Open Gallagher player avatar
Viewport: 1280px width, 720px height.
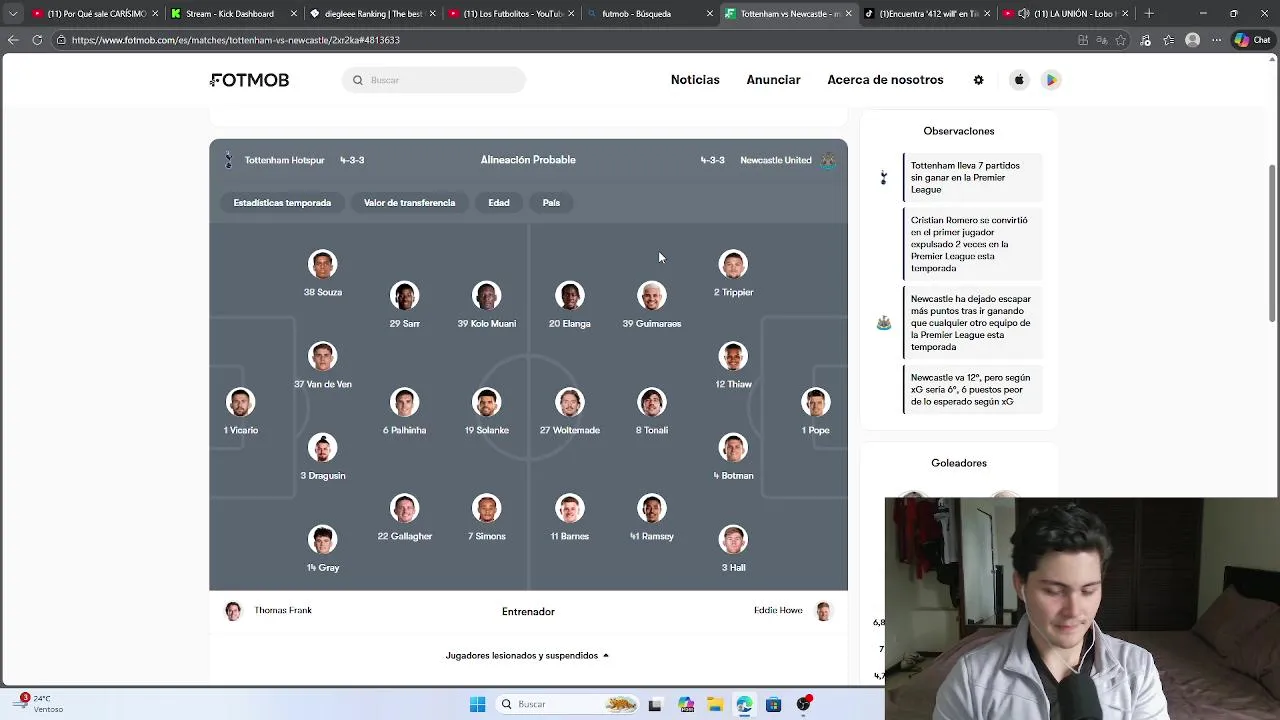(x=404, y=508)
